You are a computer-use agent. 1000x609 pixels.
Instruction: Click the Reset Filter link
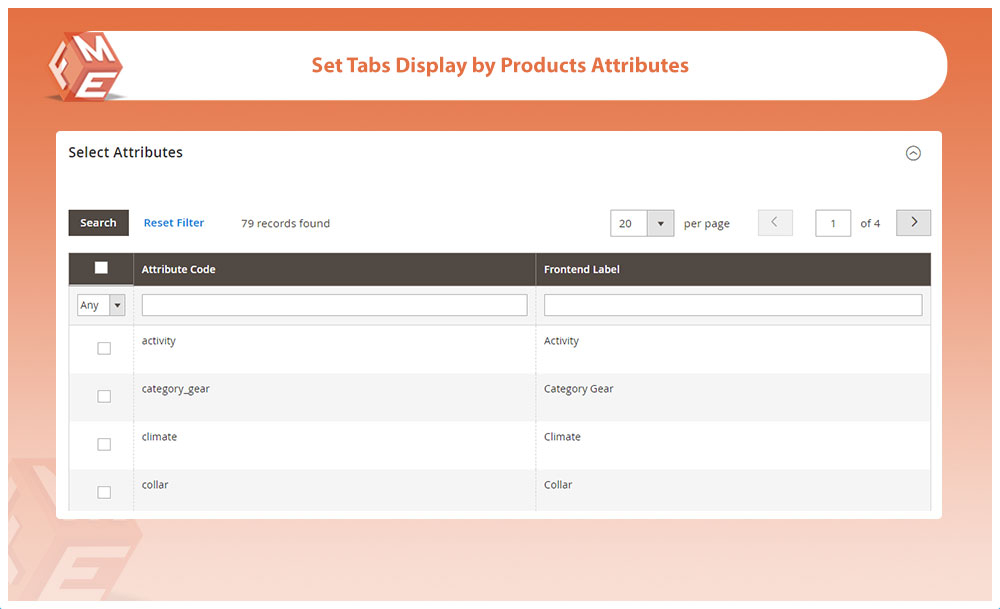[x=174, y=223]
